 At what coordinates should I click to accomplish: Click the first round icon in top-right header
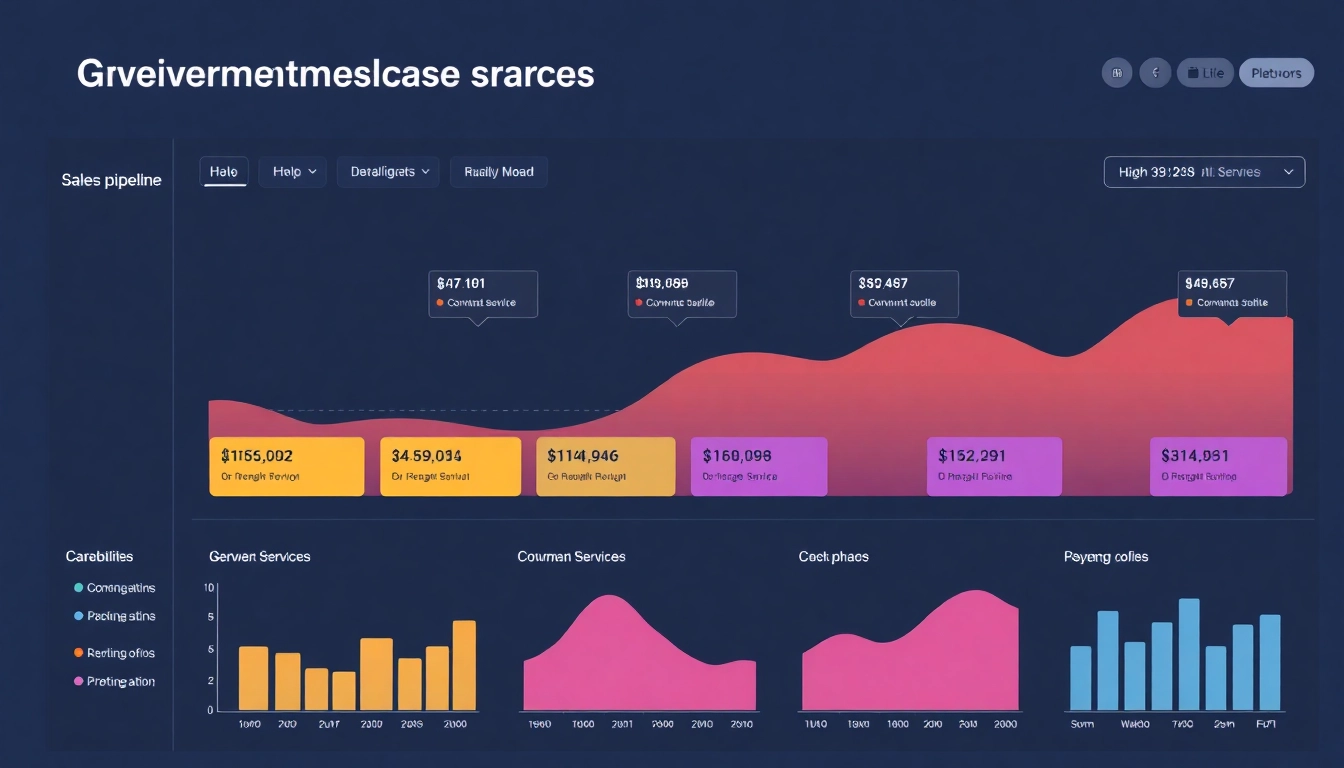pos(1117,73)
